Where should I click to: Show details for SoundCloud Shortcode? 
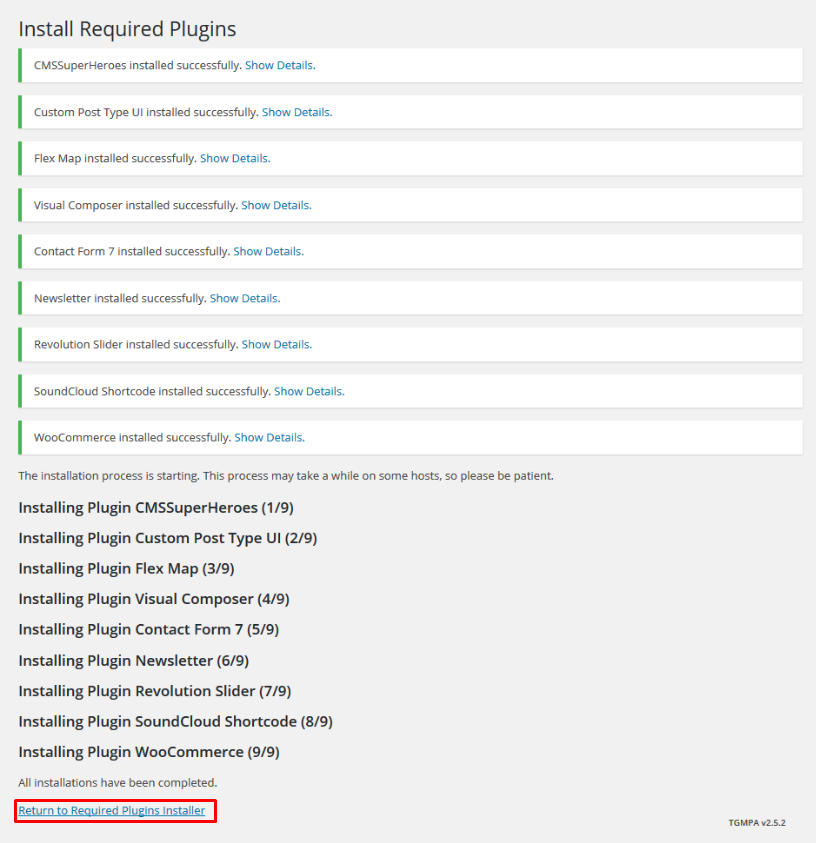pos(309,391)
